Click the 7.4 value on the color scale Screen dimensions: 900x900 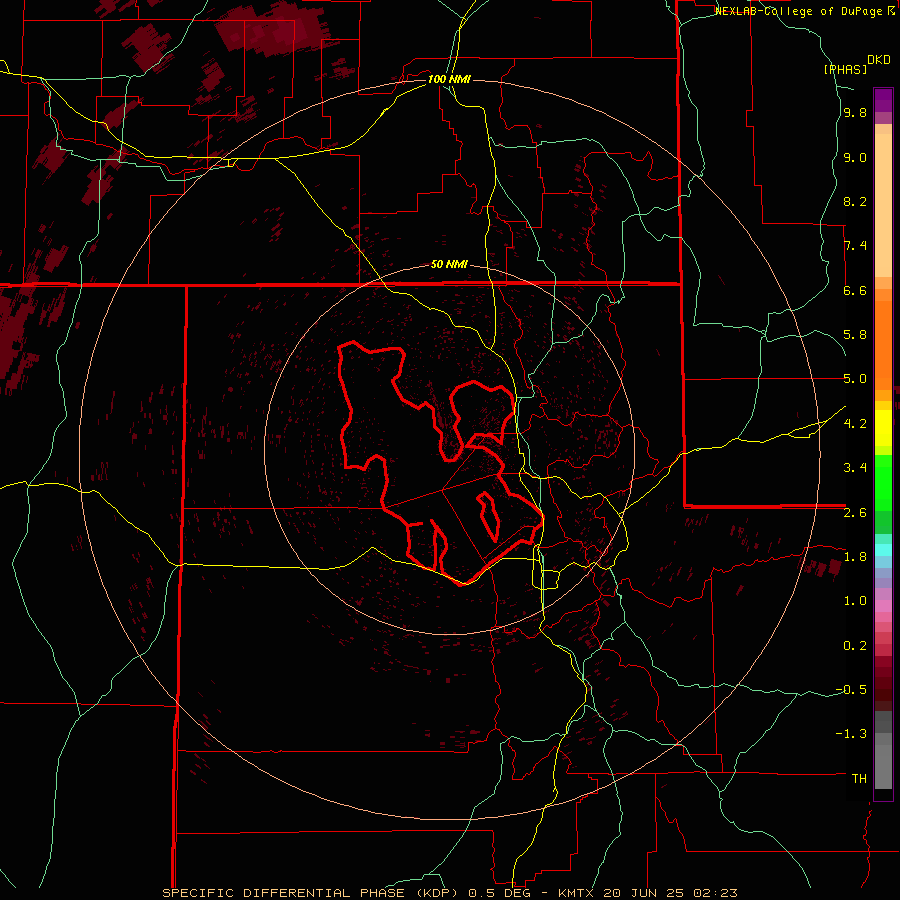(855, 246)
